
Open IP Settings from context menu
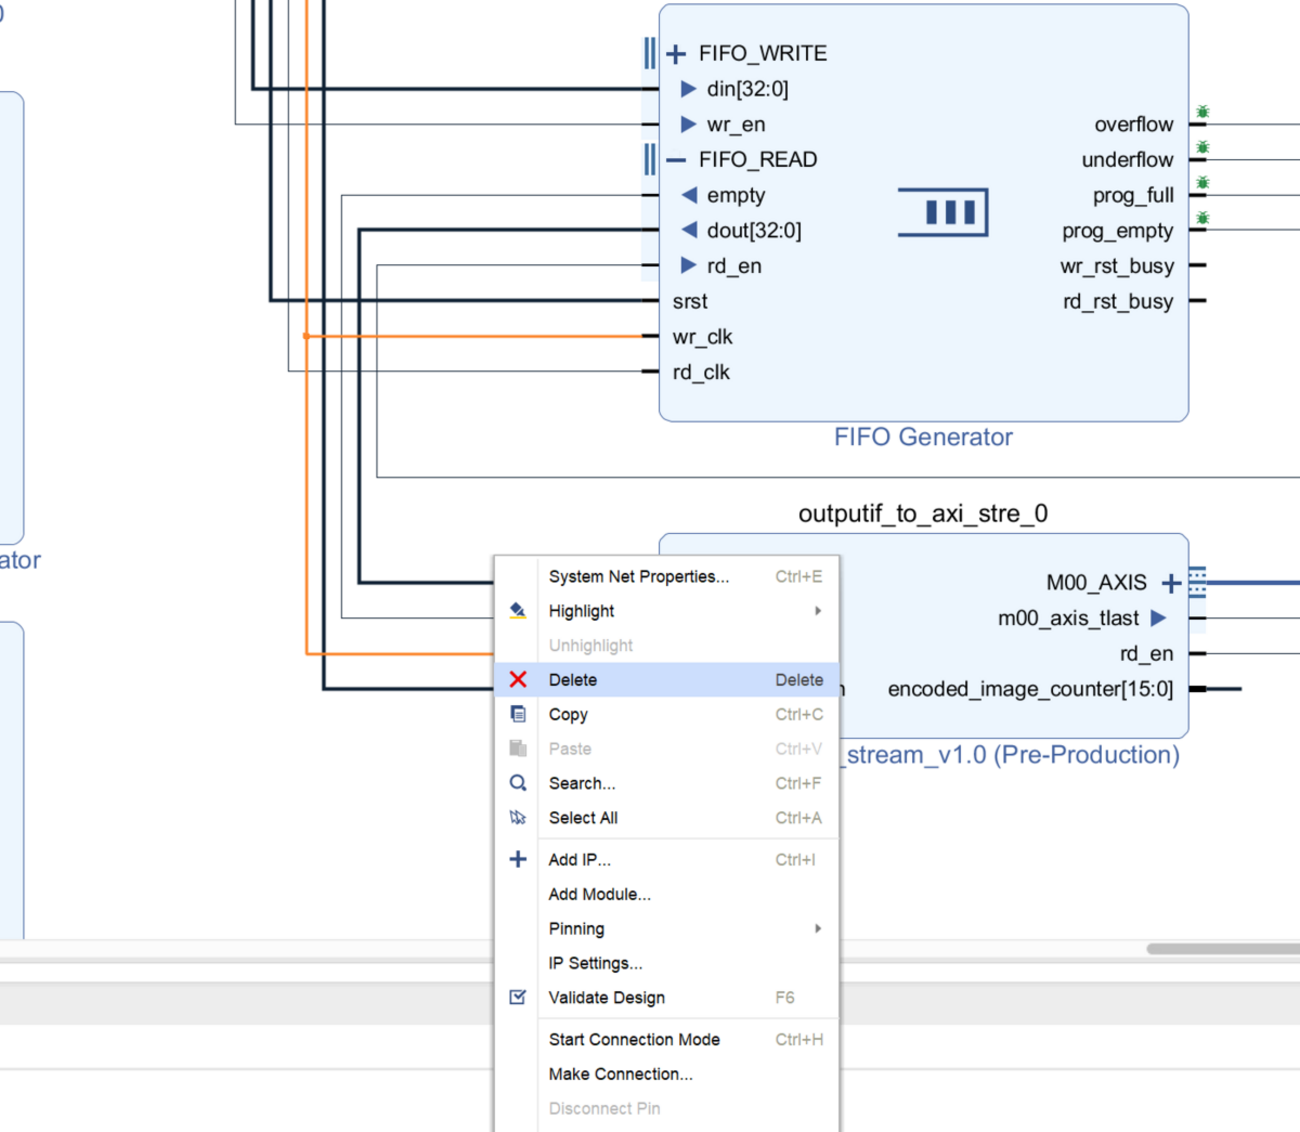[595, 963]
